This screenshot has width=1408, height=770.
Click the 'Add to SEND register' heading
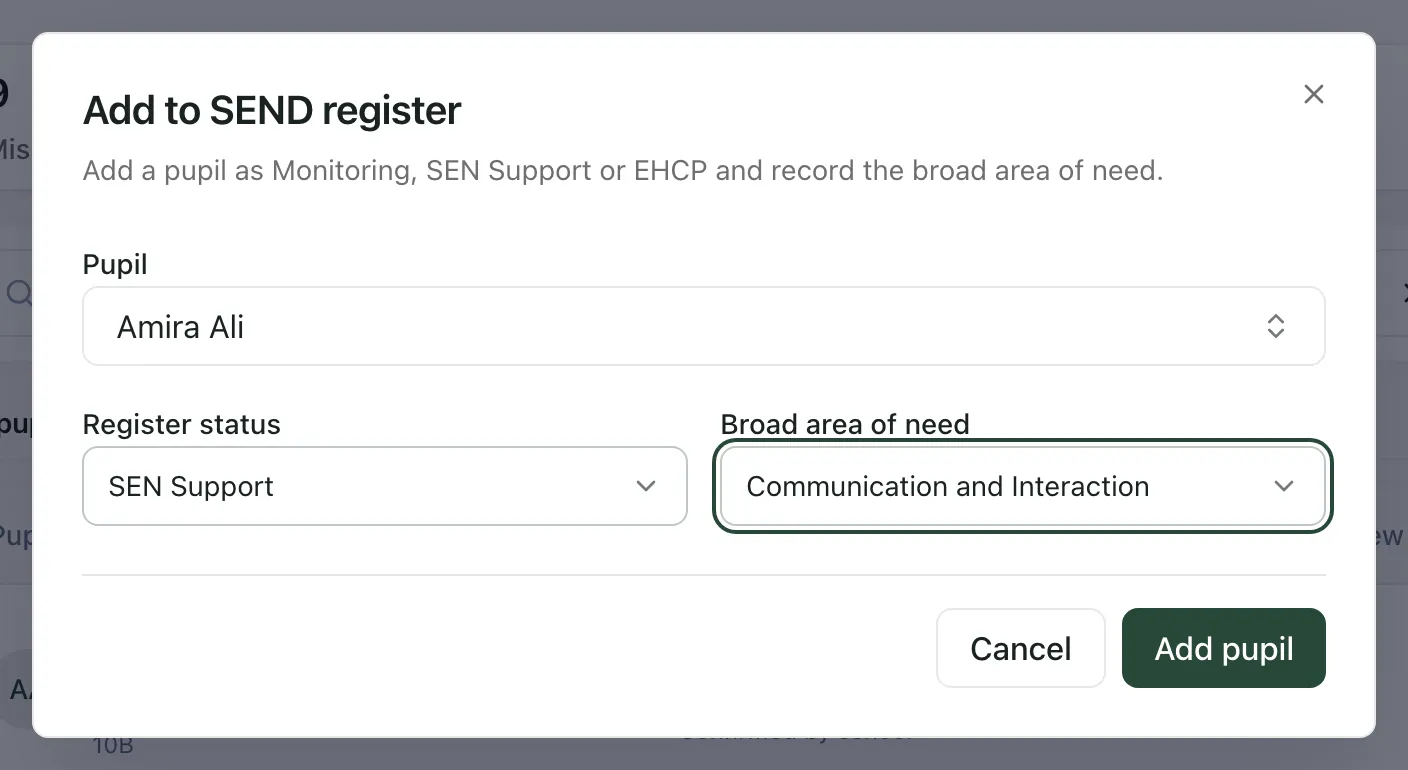click(272, 110)
